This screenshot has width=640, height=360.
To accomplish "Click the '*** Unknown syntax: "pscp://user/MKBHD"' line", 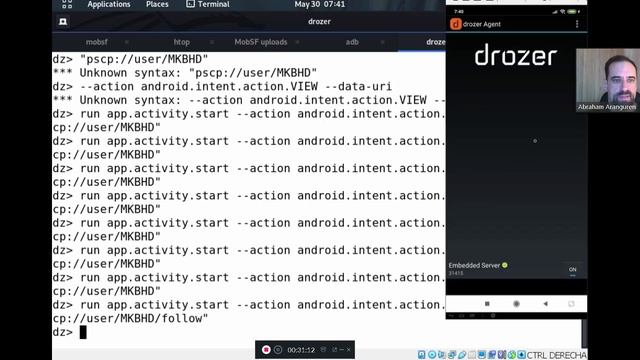I will coord(184,73).
